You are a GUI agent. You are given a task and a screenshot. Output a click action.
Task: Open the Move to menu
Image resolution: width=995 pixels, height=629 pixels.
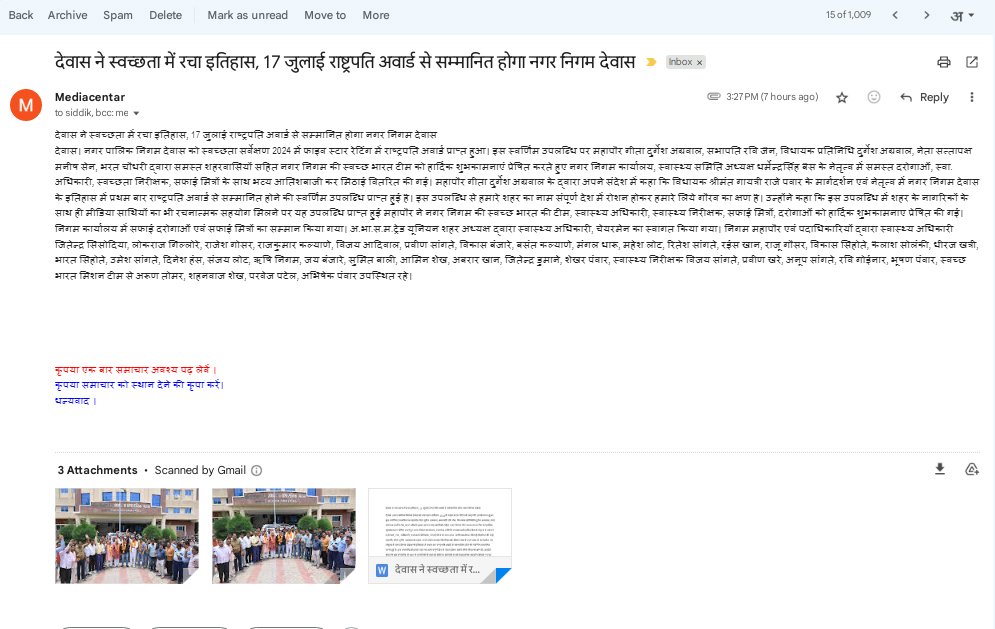point(325,15)
